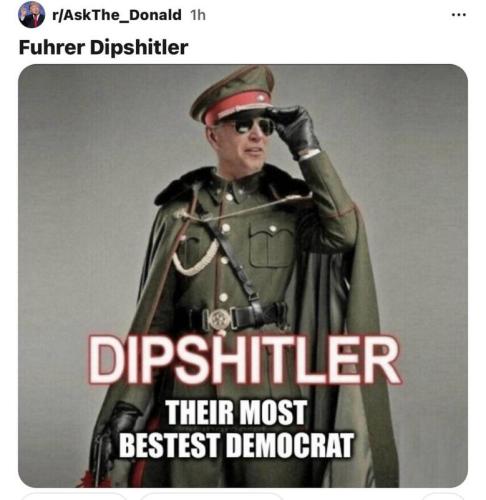Visit the r/AskThe_Donald subreddit link
This screenshot has height=500, width=486.
(x=117, y=15)
